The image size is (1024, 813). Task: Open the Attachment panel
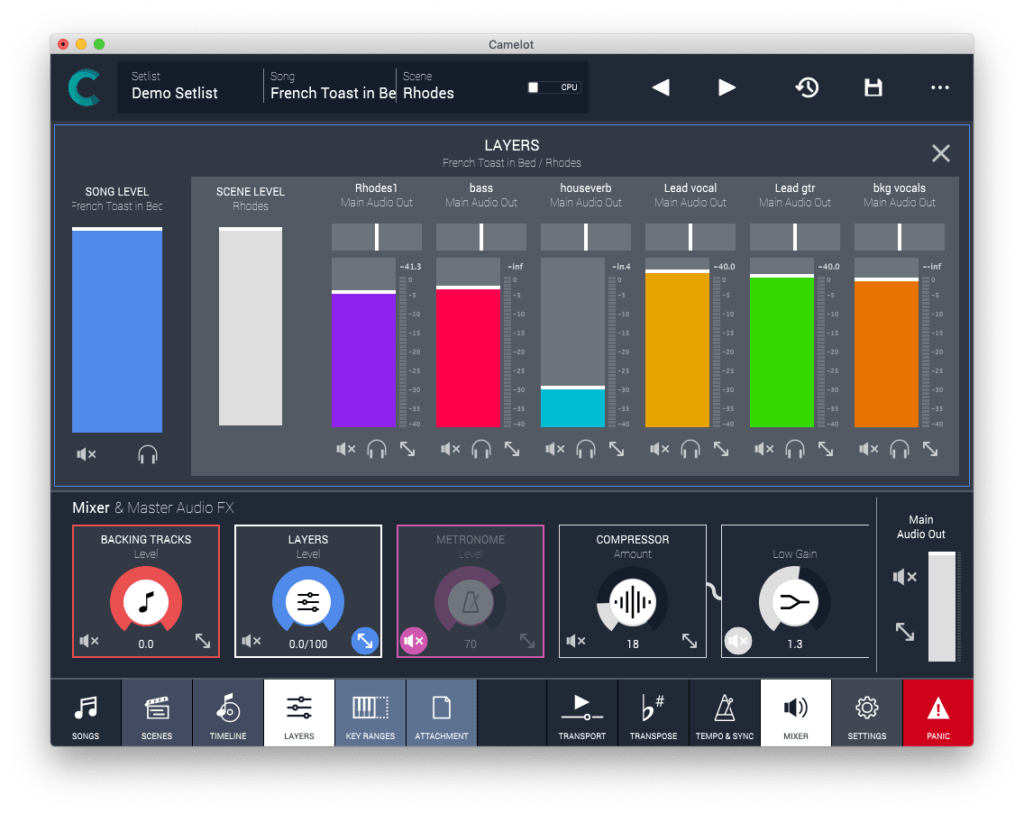pyautogui.click(x=441, y=712)
